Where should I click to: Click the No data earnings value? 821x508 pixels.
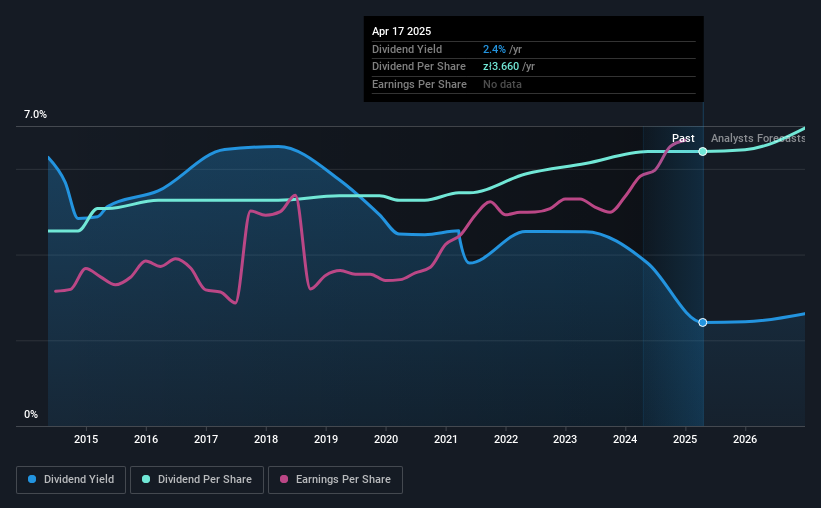pyautogui.click(x=502, y=84)
